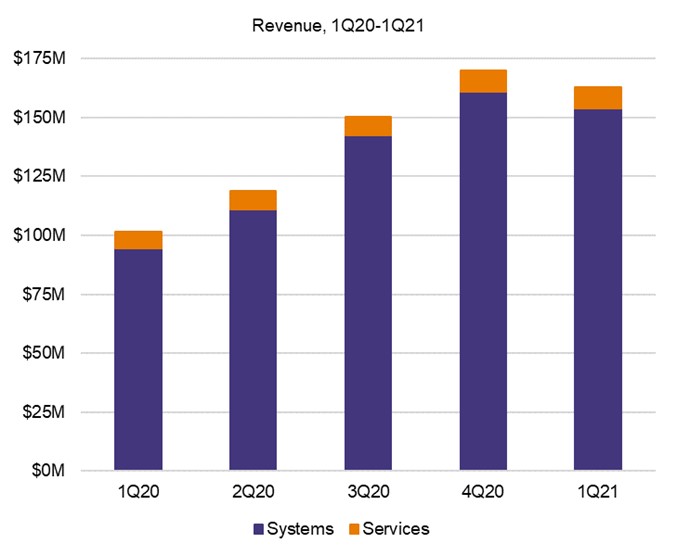Select the 1Q20 purple Systems bar
Screen dimensions: 677x556
point(138,360)
